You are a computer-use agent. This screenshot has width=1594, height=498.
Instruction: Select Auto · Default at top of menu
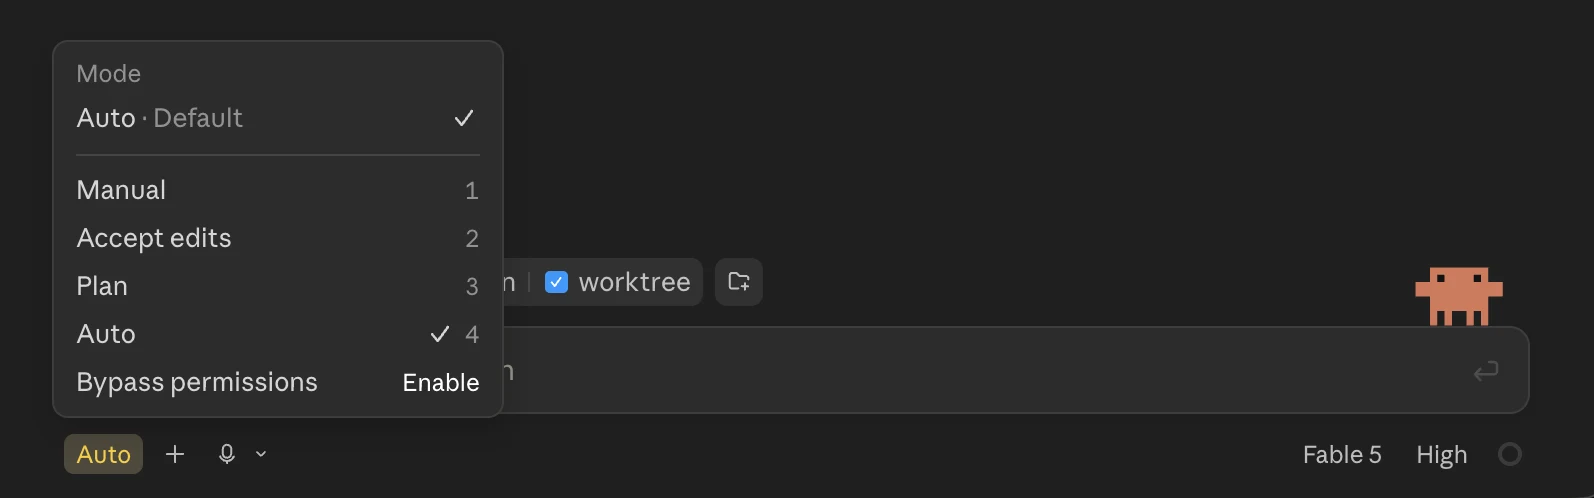coord(278,118)
